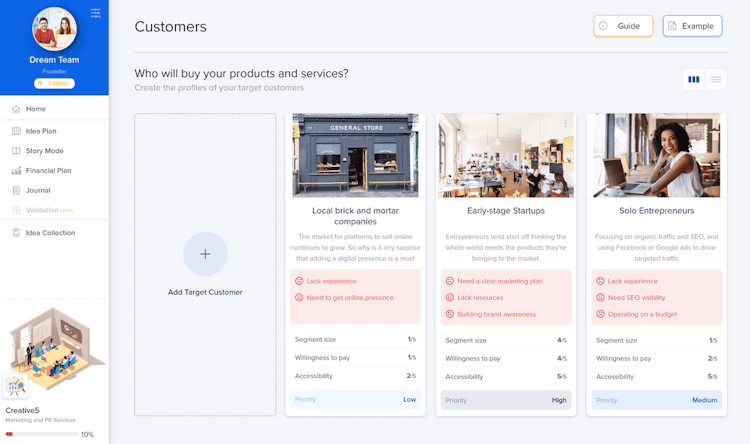Screen dimensions: 750x444
Task: Open Priority dropdown on Solo Entrepreneurs card
Action: click(656, 400)
